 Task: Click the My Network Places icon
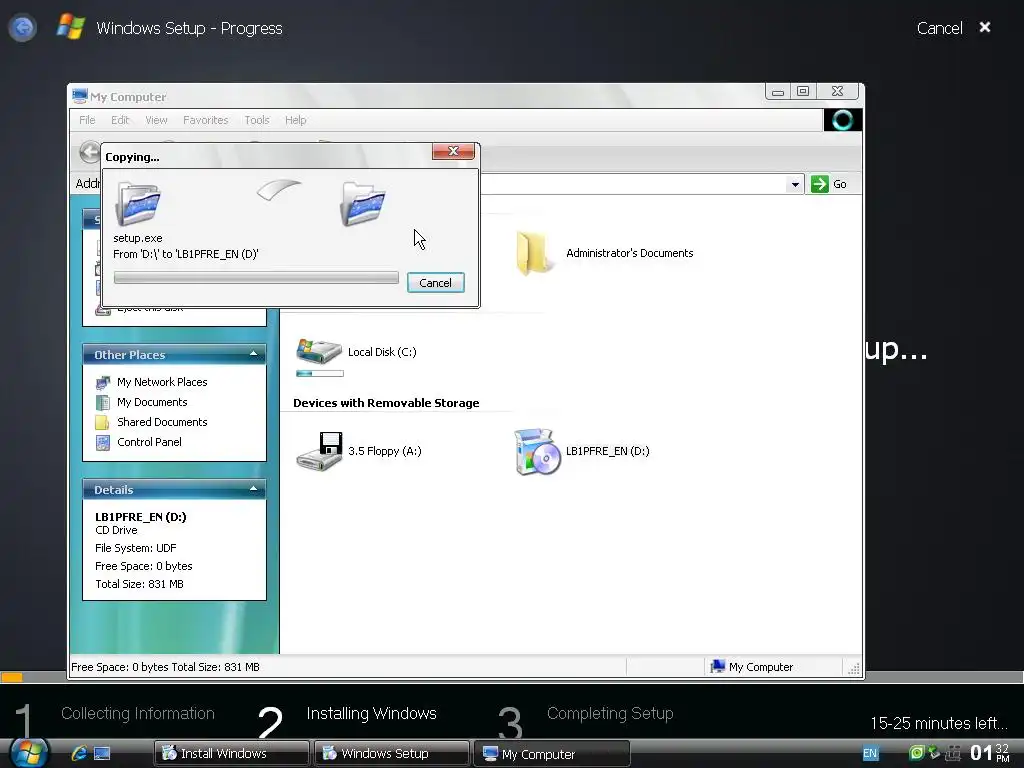(103, 383)
